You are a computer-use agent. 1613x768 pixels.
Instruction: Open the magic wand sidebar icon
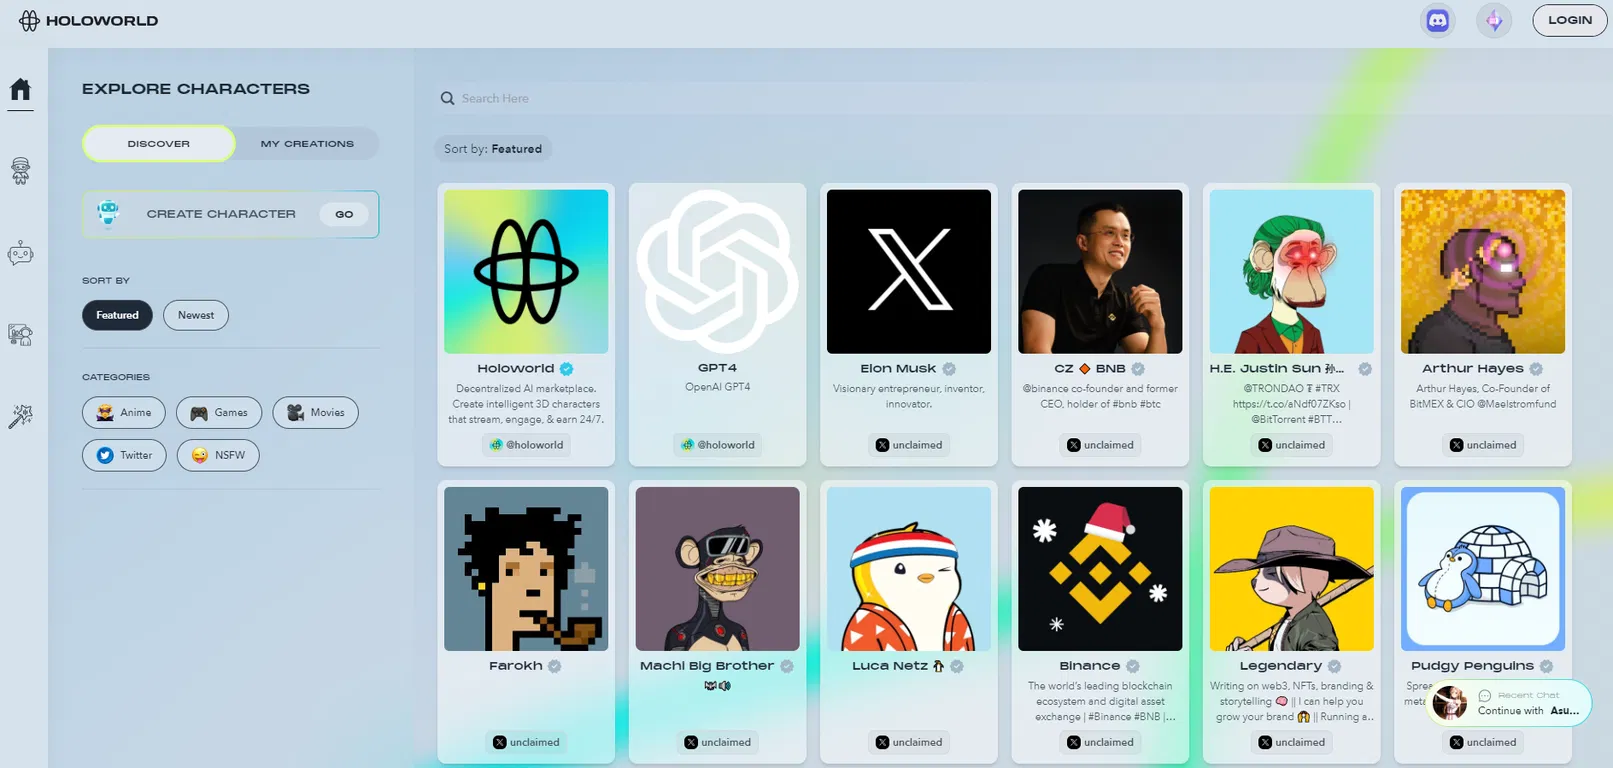coord(20,416)
